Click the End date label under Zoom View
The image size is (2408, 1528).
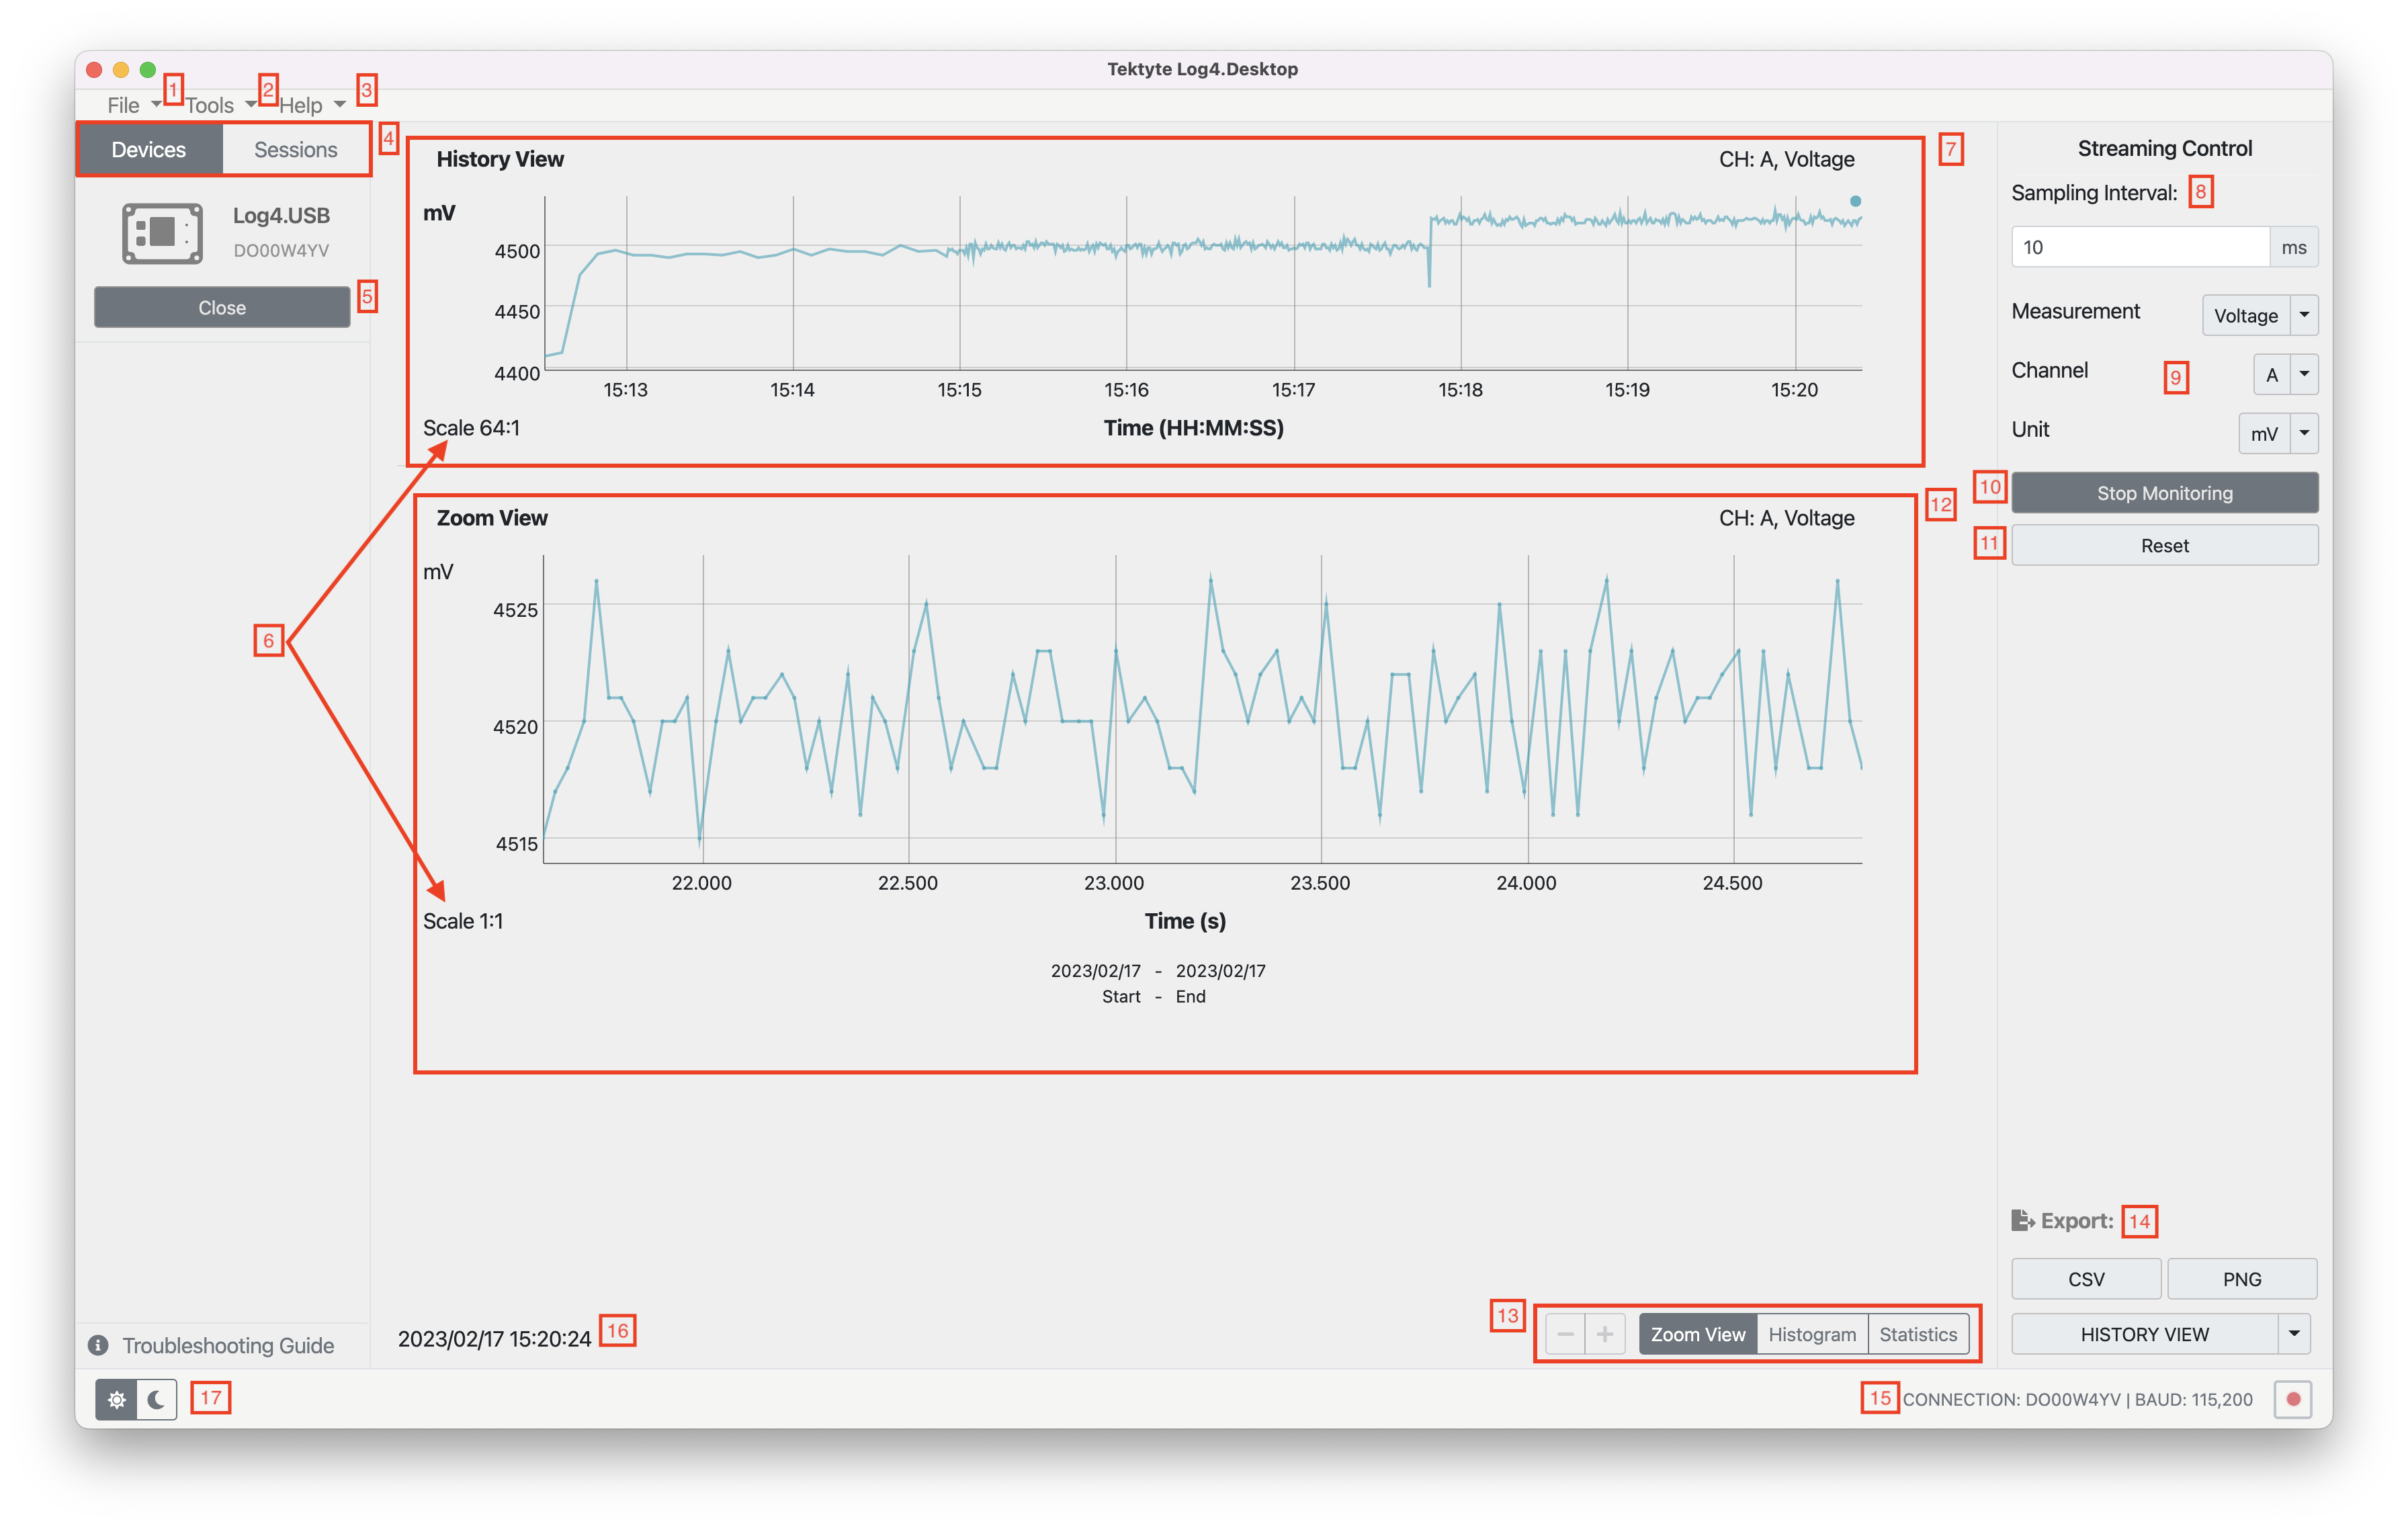click(x=1190, y=997)
